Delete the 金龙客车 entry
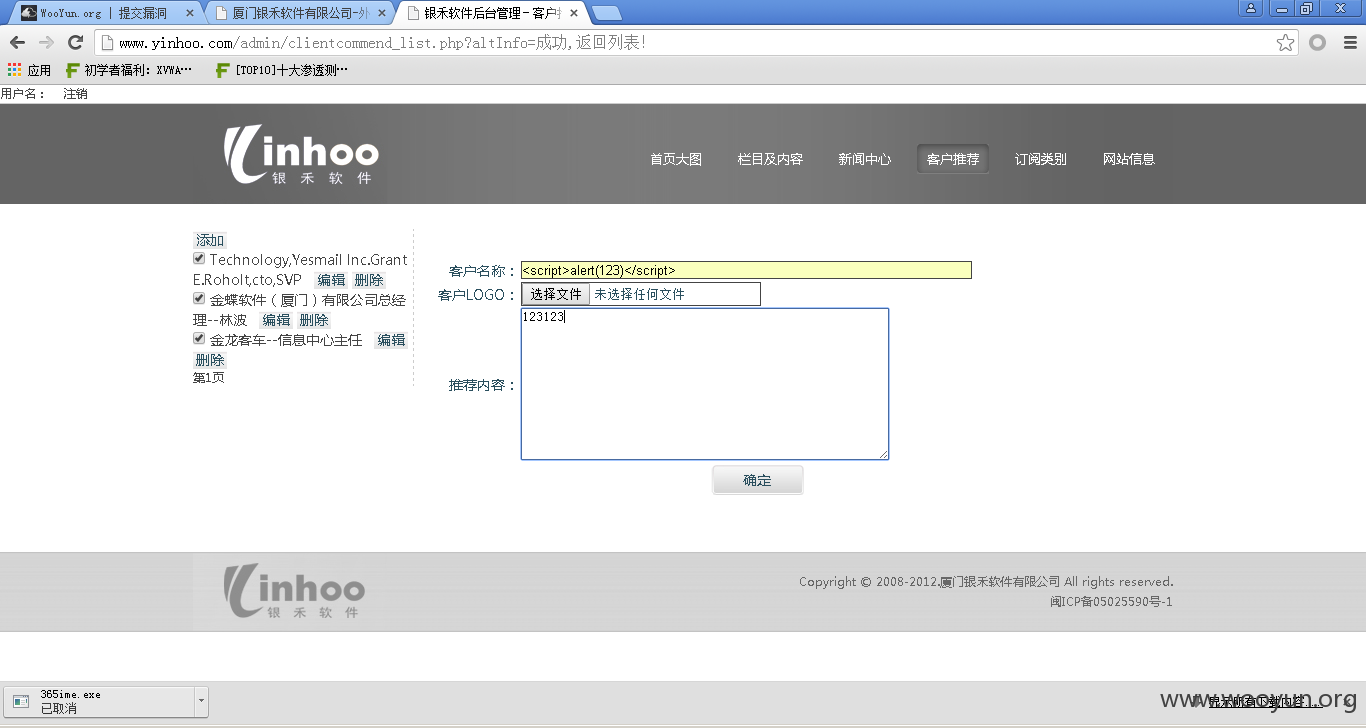The width and height of the screenshot is (1366, 728). tap(210, 360)
